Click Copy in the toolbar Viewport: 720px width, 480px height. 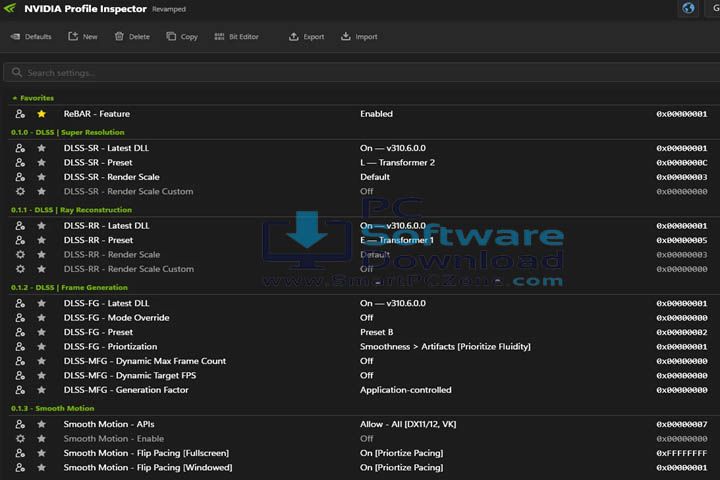[182, 37]
